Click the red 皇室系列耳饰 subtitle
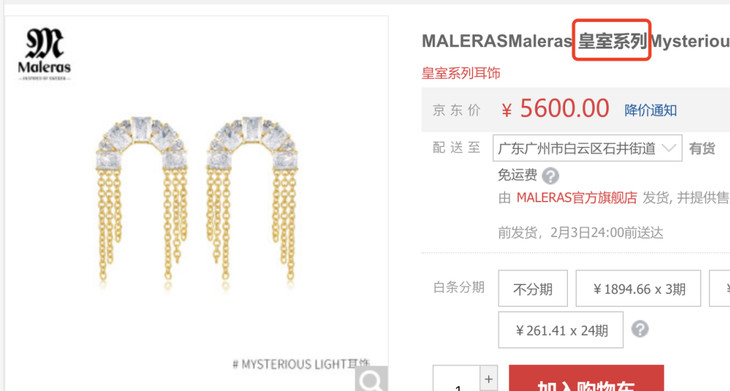Viewport: 730px width, 391px height. click(x=461, y=73)
